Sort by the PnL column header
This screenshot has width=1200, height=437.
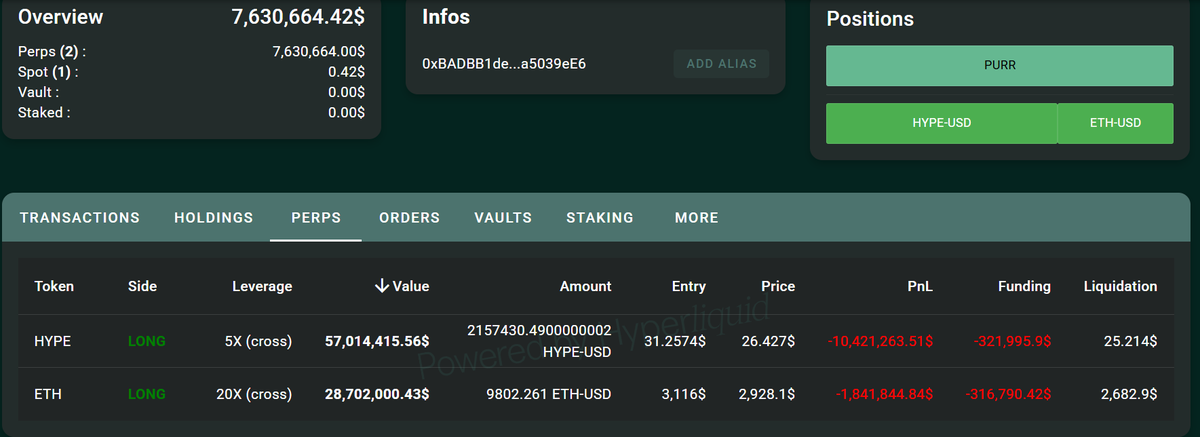pyautogui.click(x=920, y=286)
